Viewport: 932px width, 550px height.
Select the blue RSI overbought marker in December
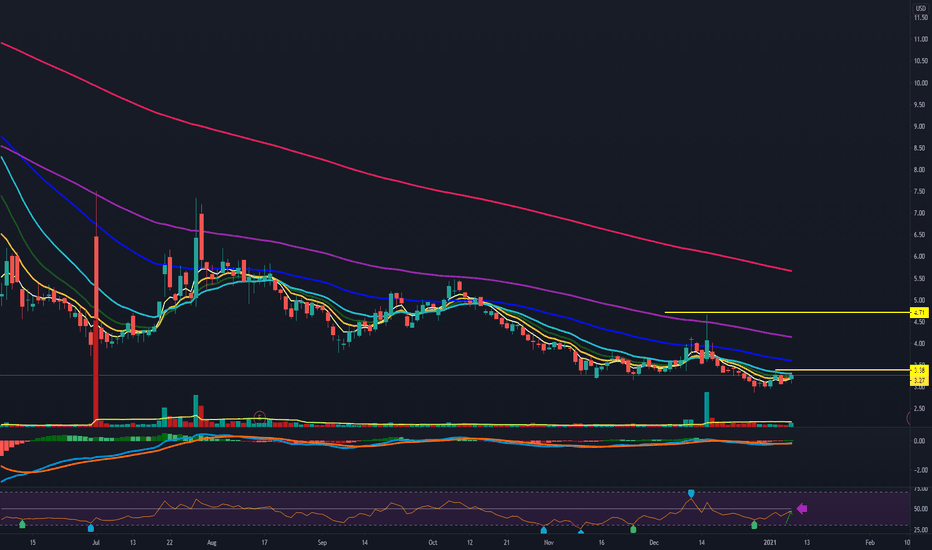coord(691,494)
